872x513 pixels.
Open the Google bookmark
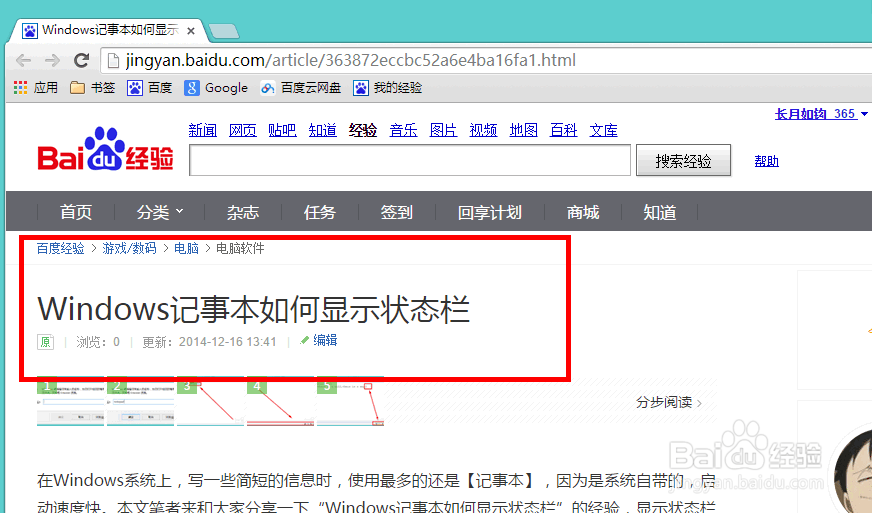(x=216, y=87)
